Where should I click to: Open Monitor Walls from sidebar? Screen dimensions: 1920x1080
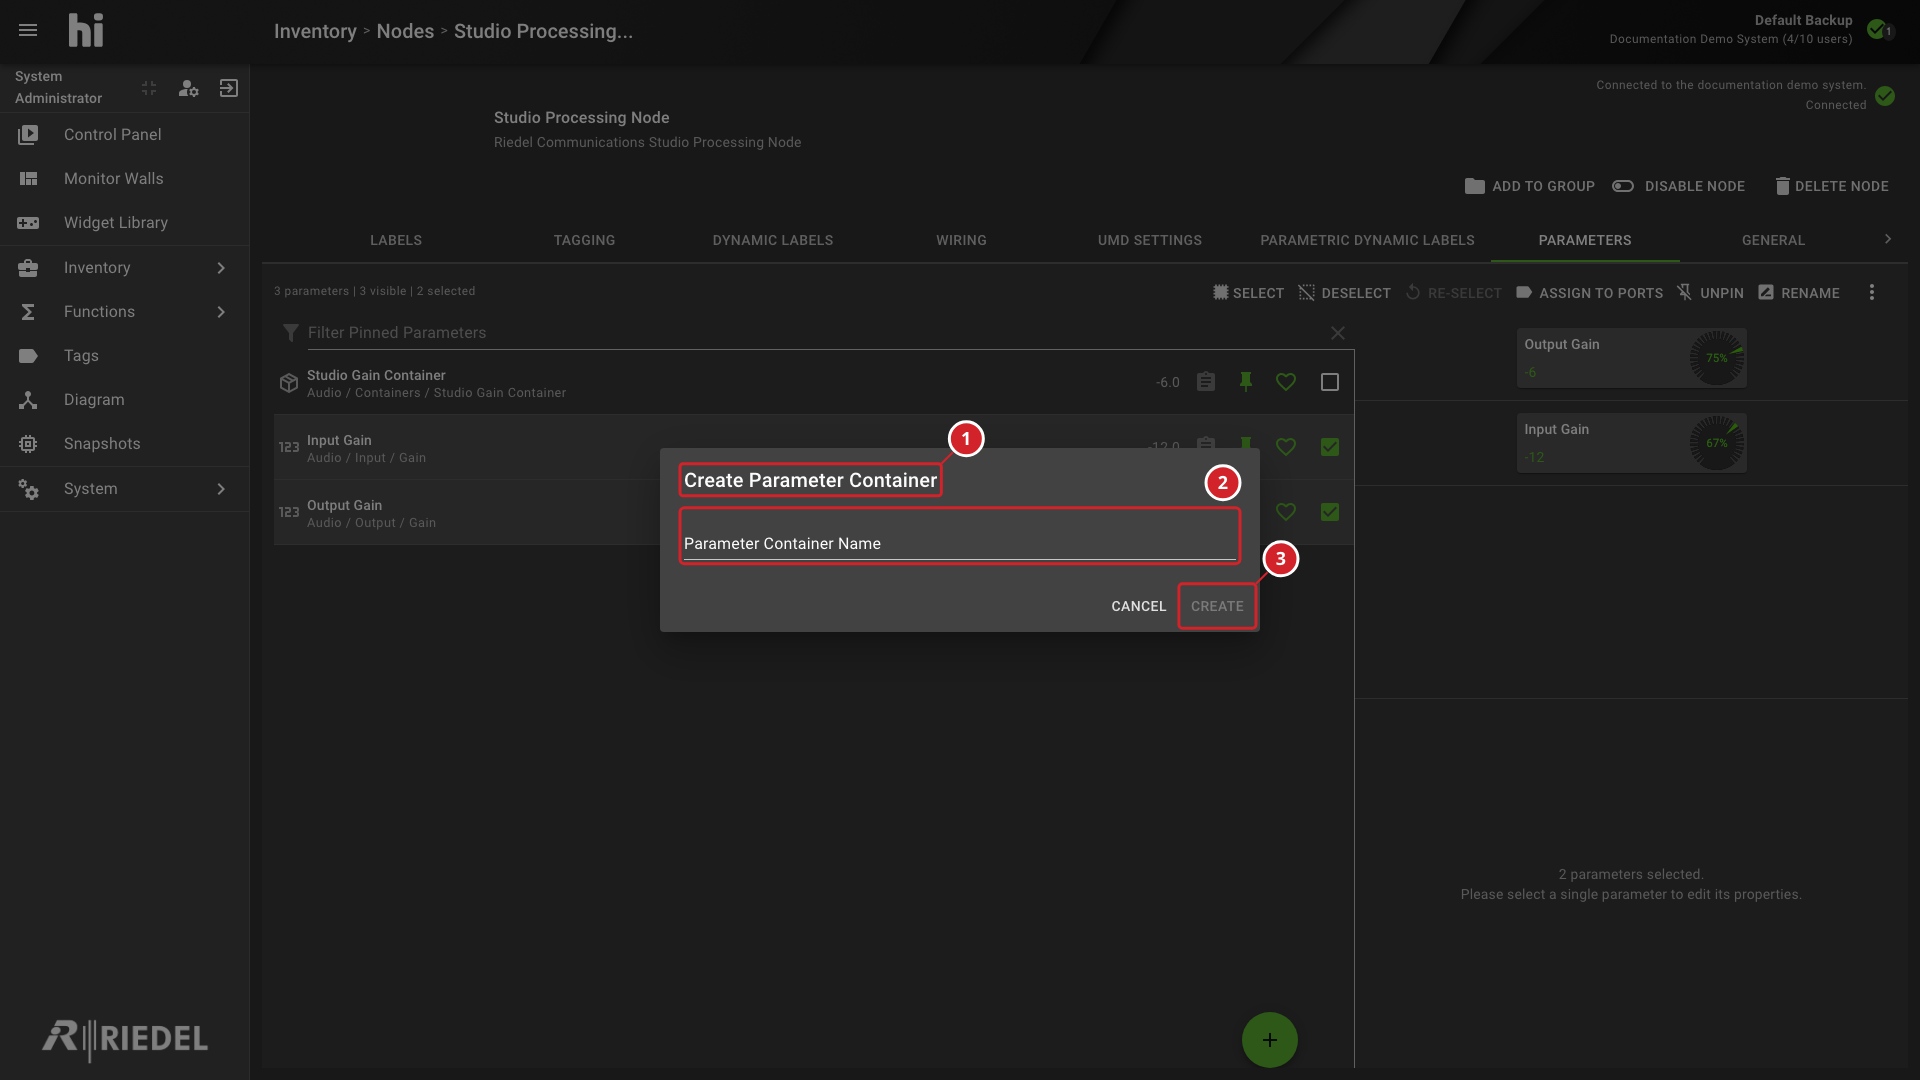pyautogui.click(x=124, y=178)
